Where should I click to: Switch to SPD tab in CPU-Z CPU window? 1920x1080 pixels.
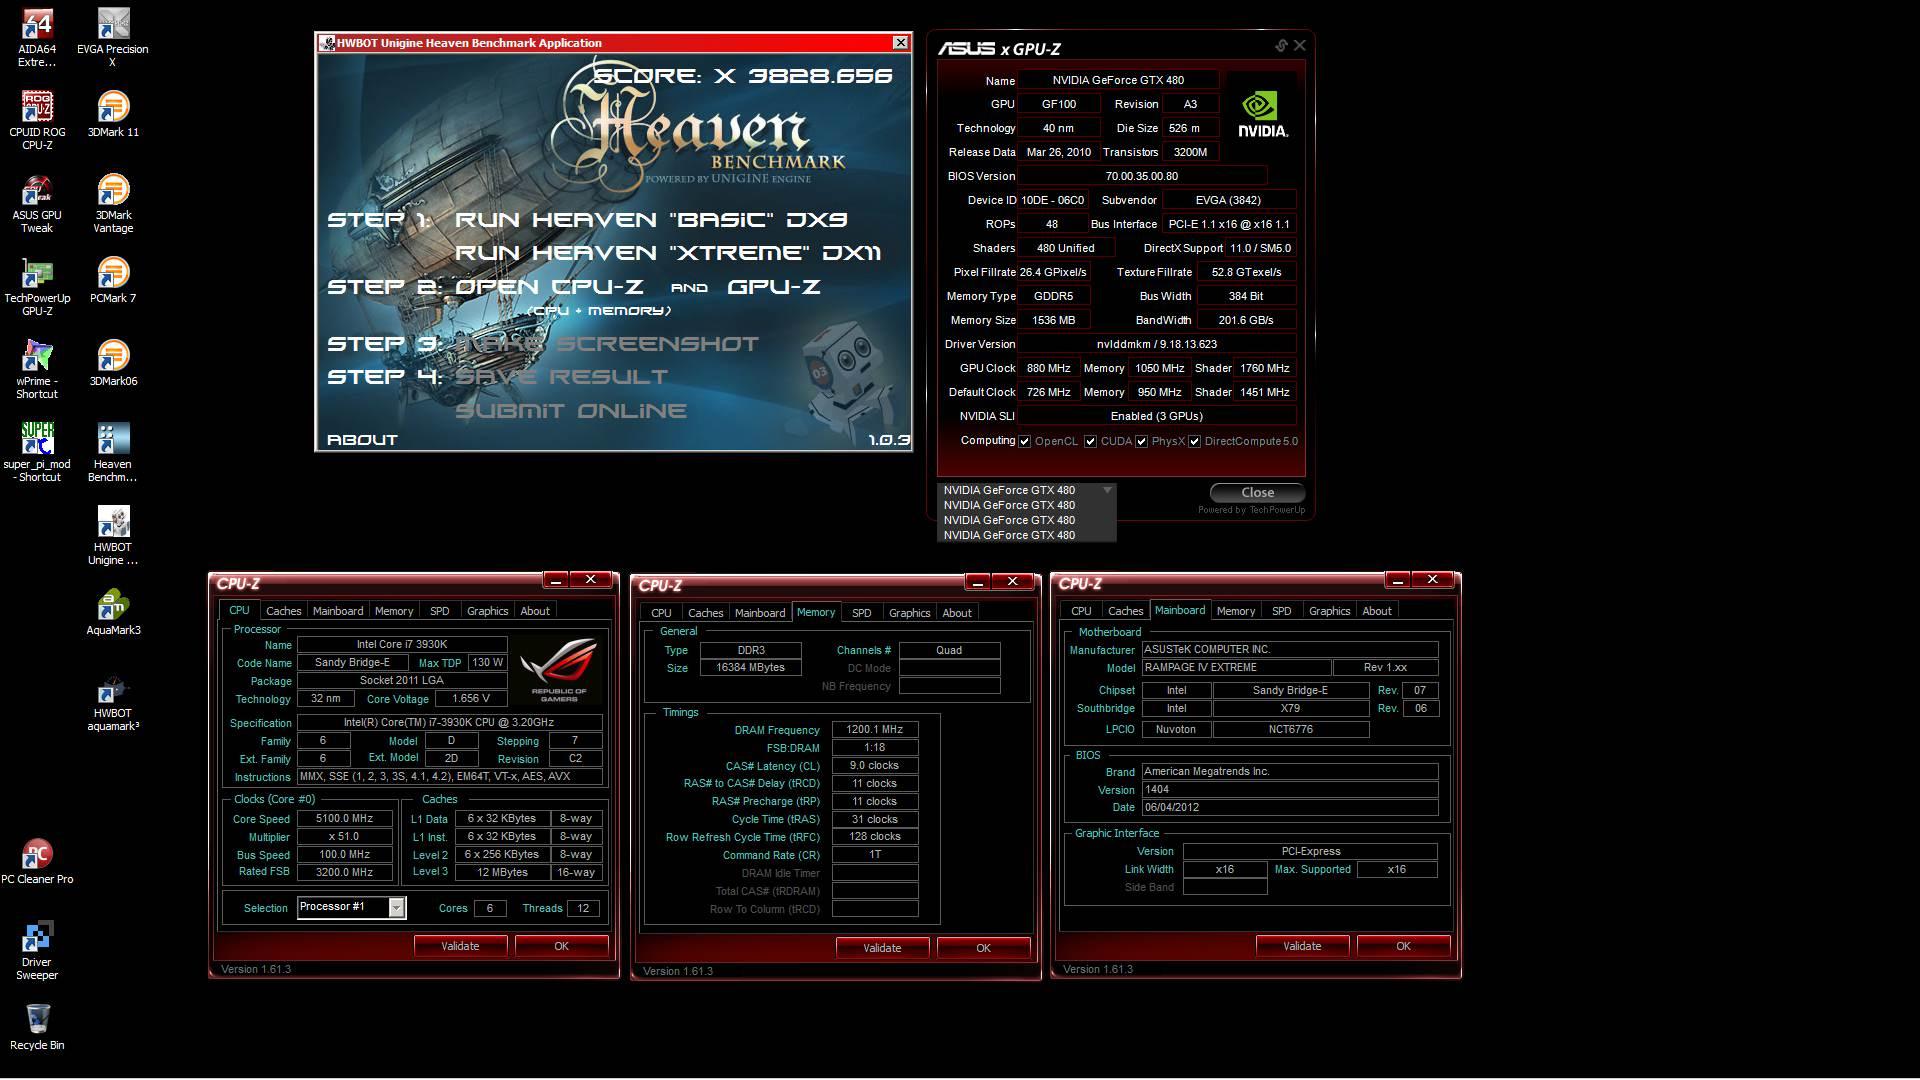click(439, 611)
